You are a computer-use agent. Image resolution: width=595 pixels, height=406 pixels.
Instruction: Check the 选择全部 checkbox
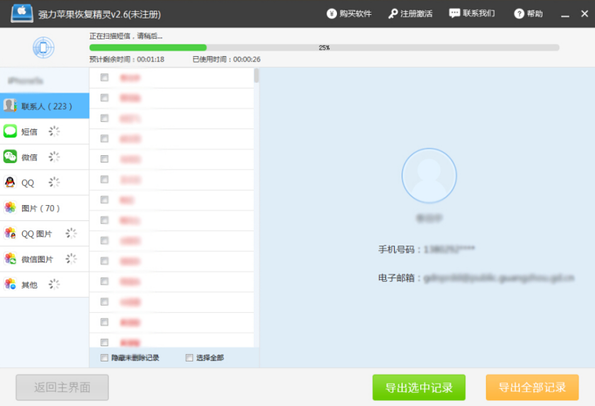point(189,357)
